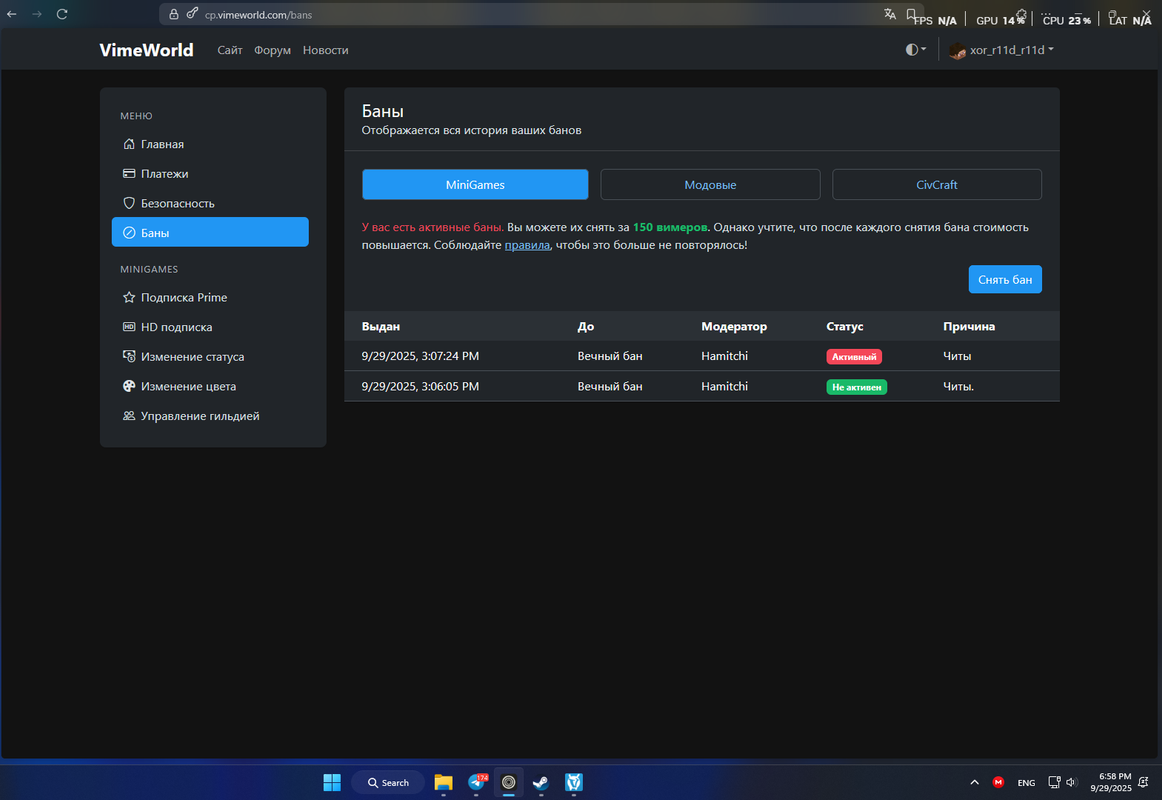Click the Выдан column header
Viewport: 1162px width, 800px height.
coord(381,326)
